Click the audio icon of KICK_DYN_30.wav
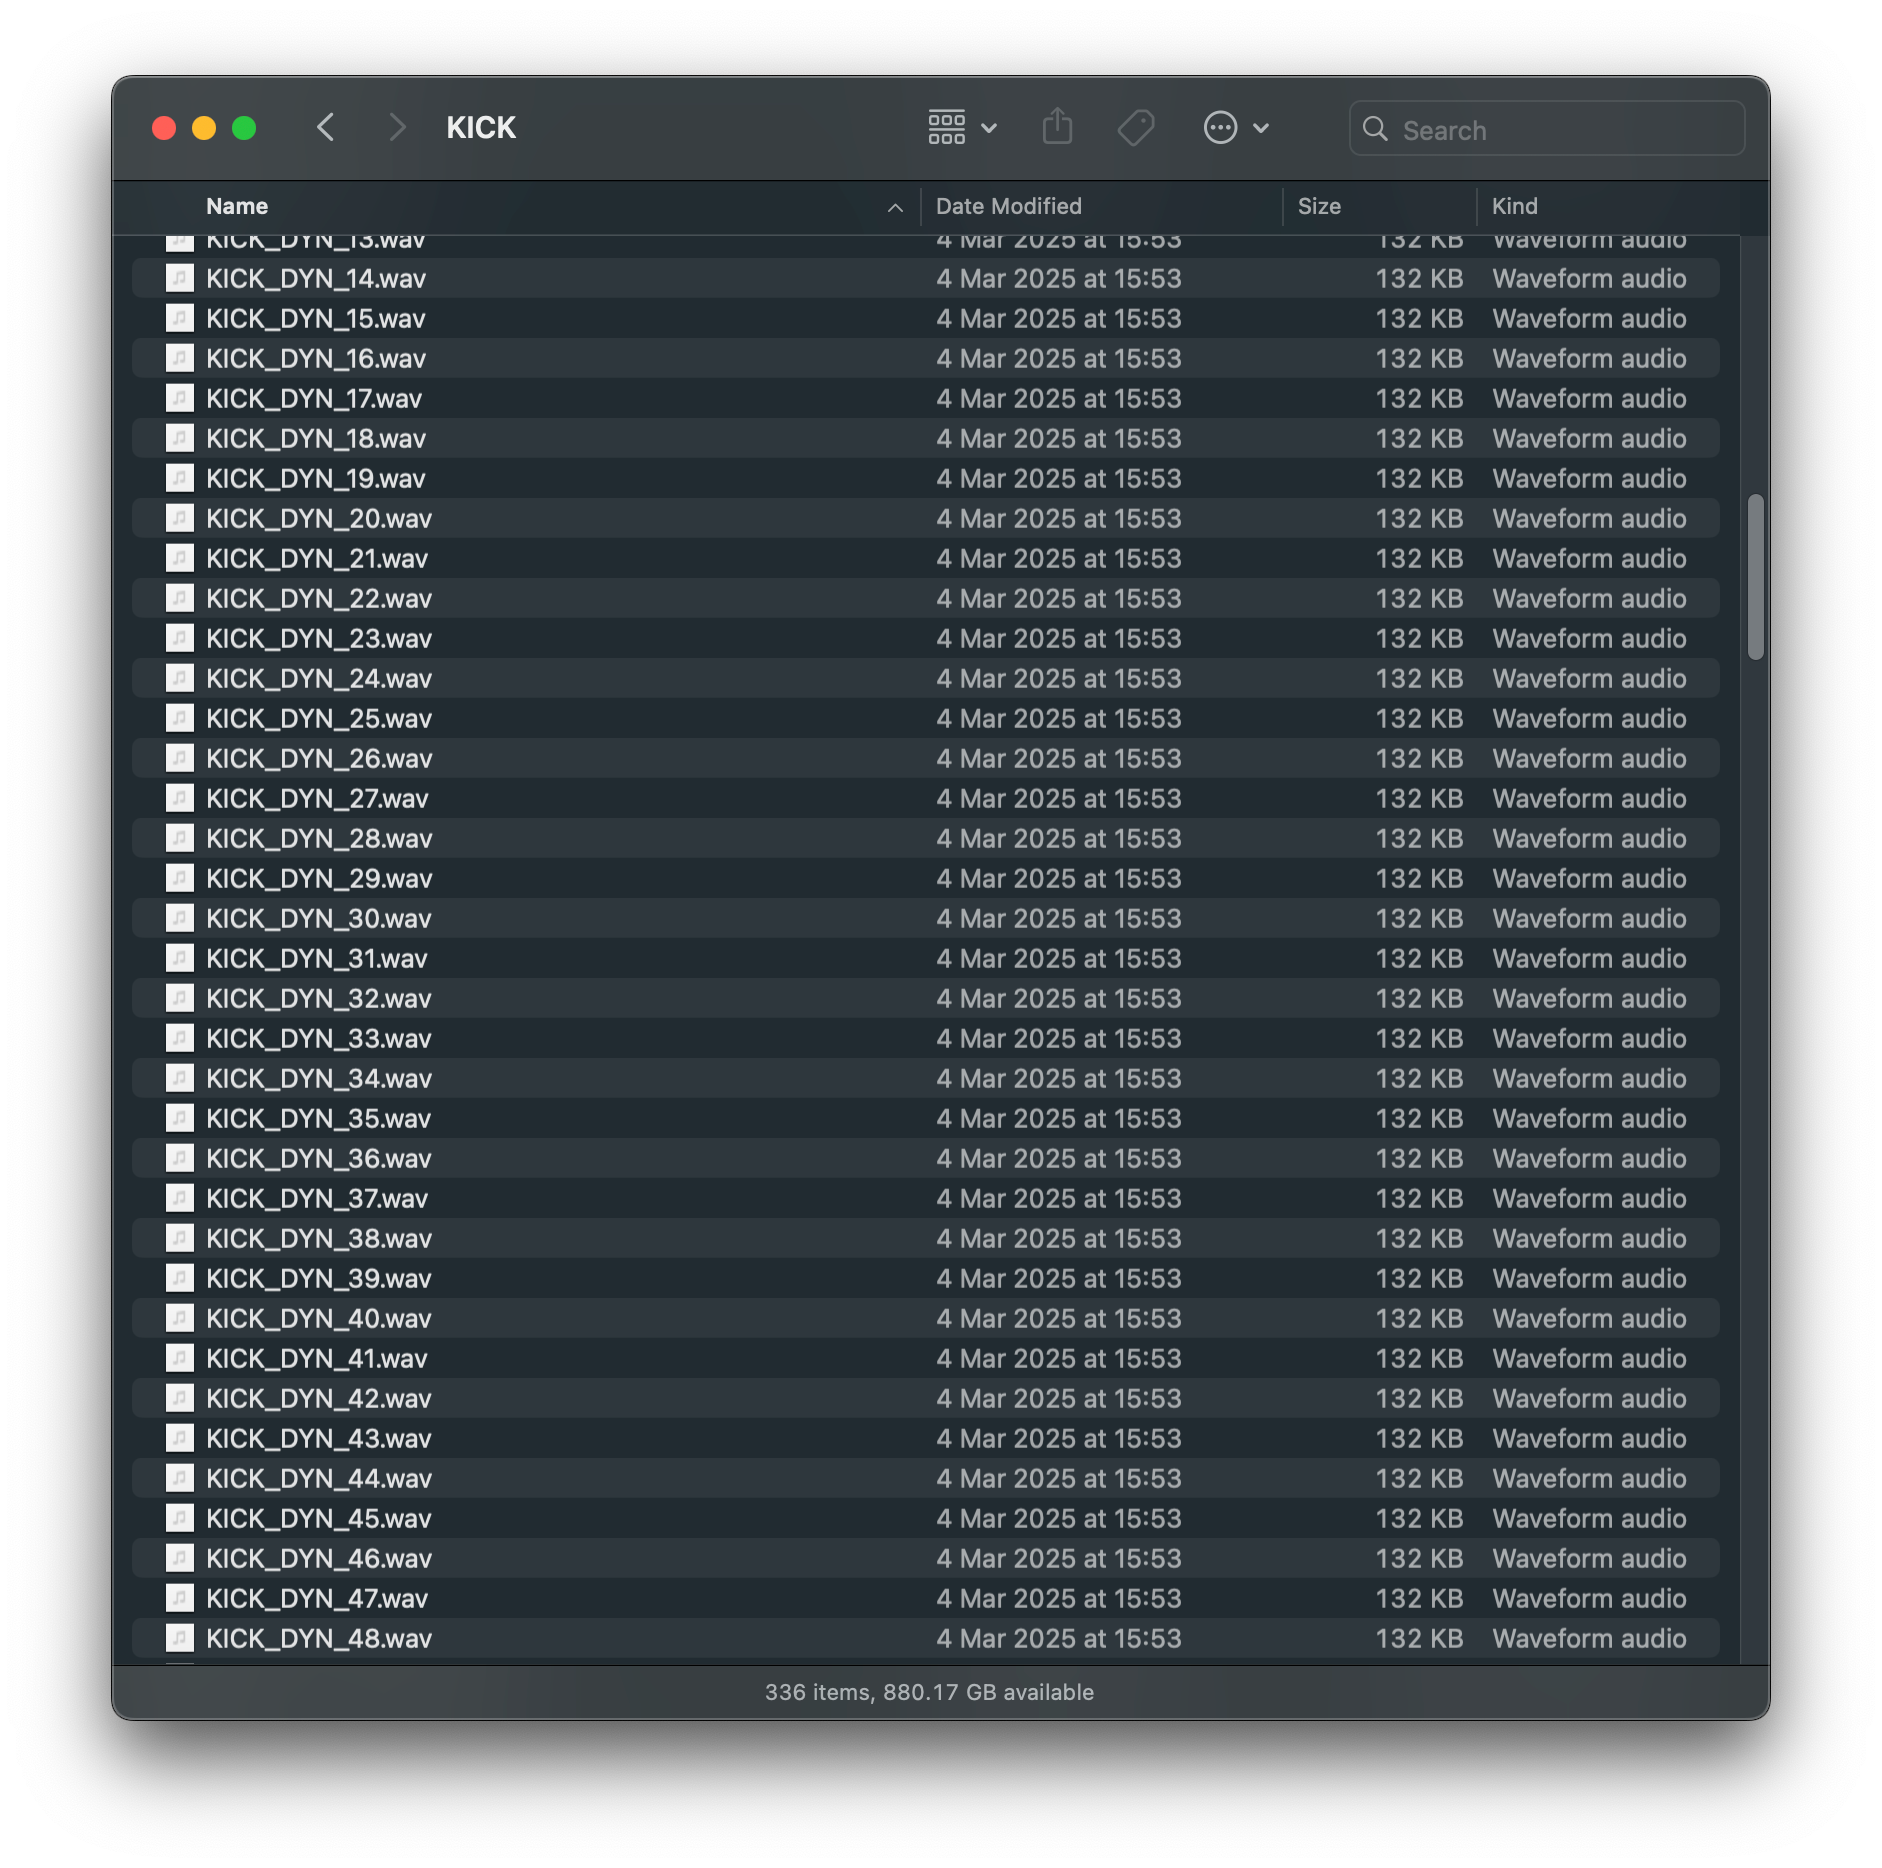This screenshot has height=1868, width=1882. point(180,918)
